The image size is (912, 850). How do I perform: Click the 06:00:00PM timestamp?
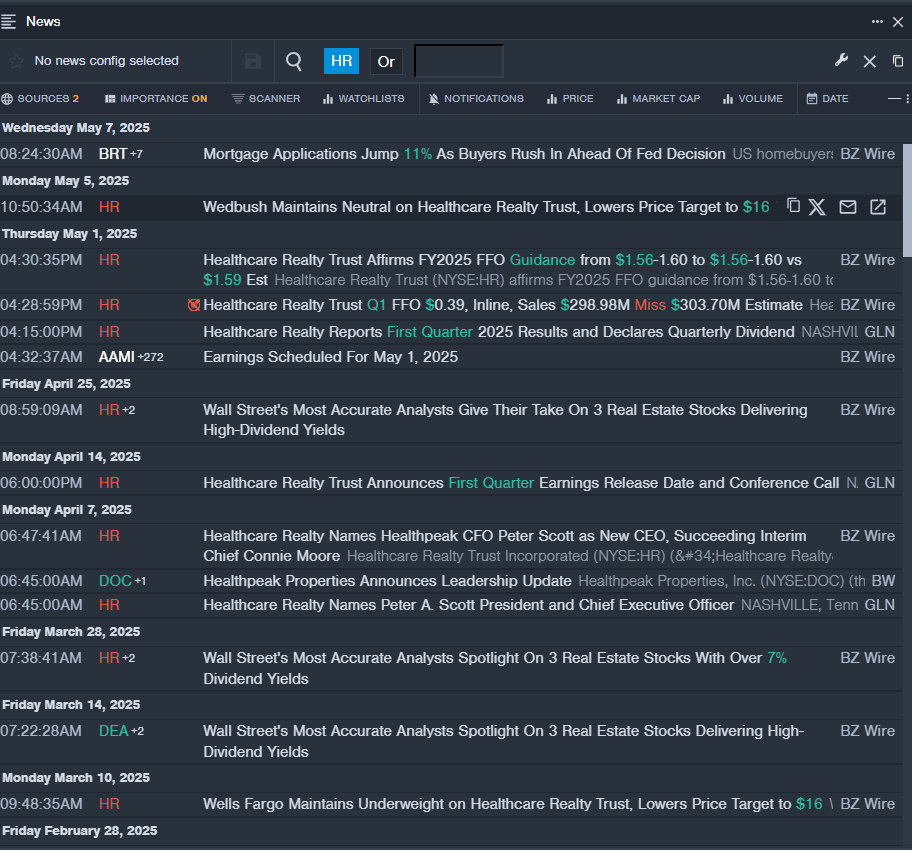[41, 483]
